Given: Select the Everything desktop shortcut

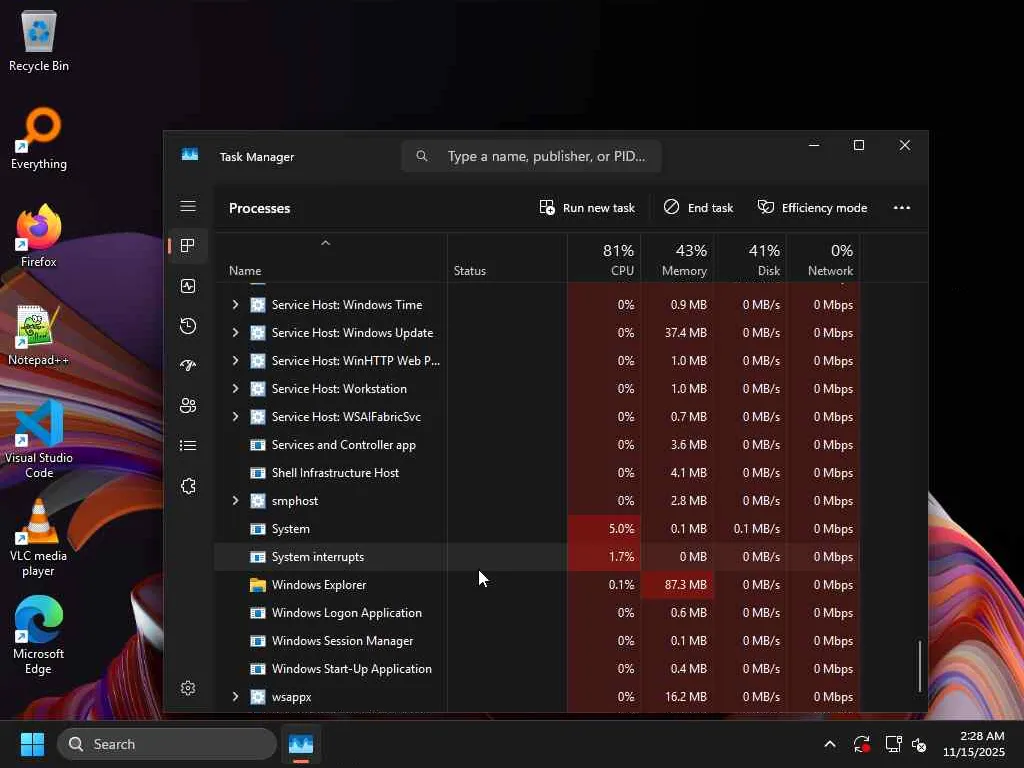Looking at the screenshot, I should click(39, 138).
